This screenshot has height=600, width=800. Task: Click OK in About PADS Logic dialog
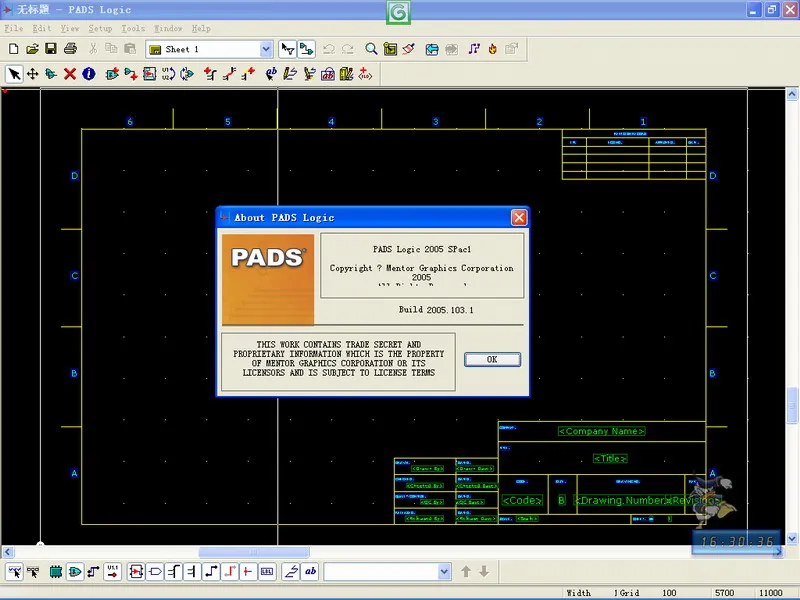coord(492,360)
